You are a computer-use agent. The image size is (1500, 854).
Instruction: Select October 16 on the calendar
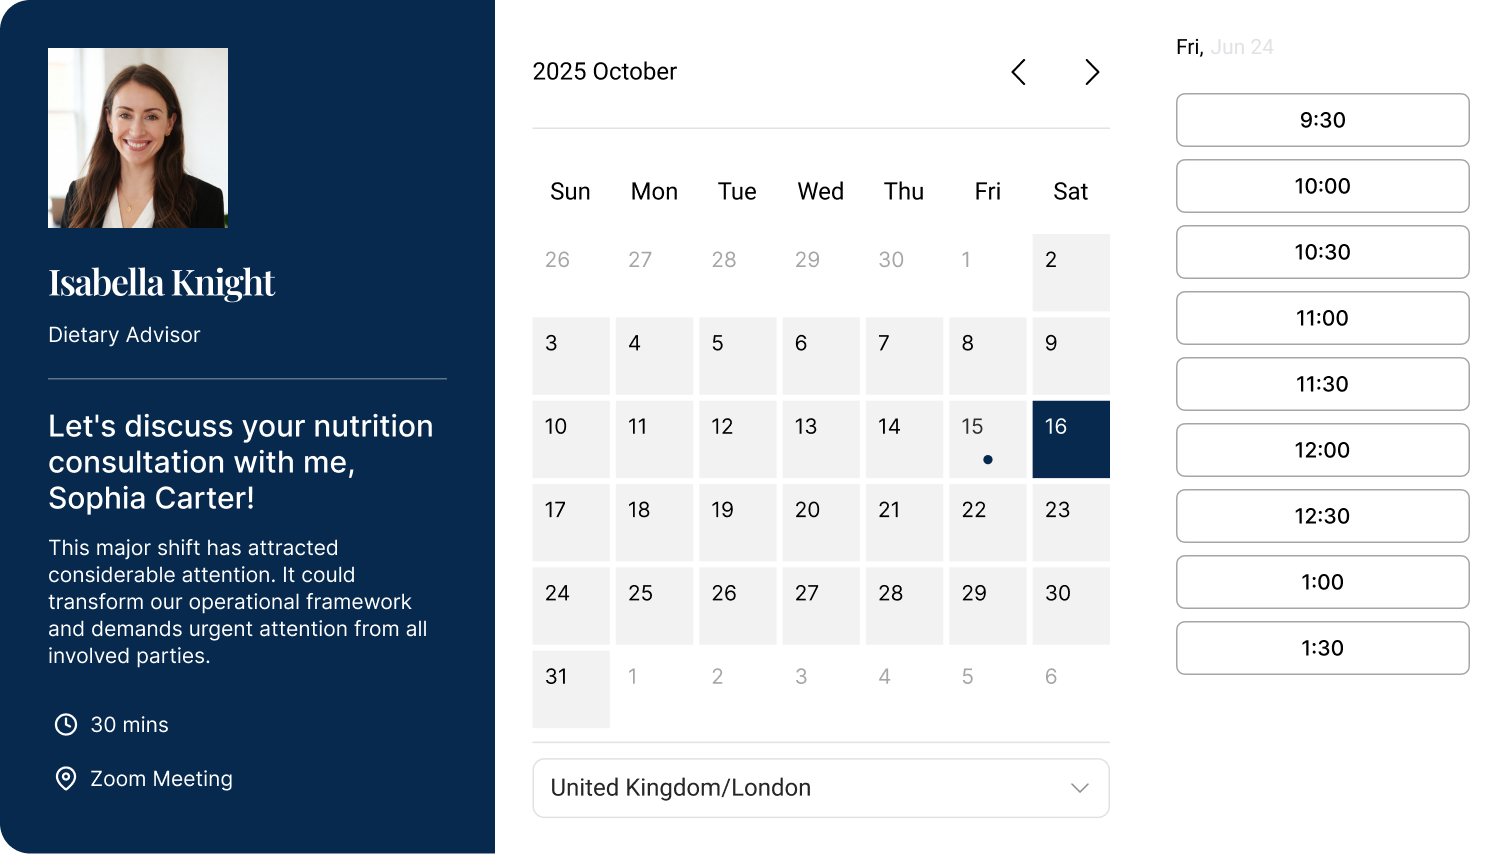(x=1071, y=439)
